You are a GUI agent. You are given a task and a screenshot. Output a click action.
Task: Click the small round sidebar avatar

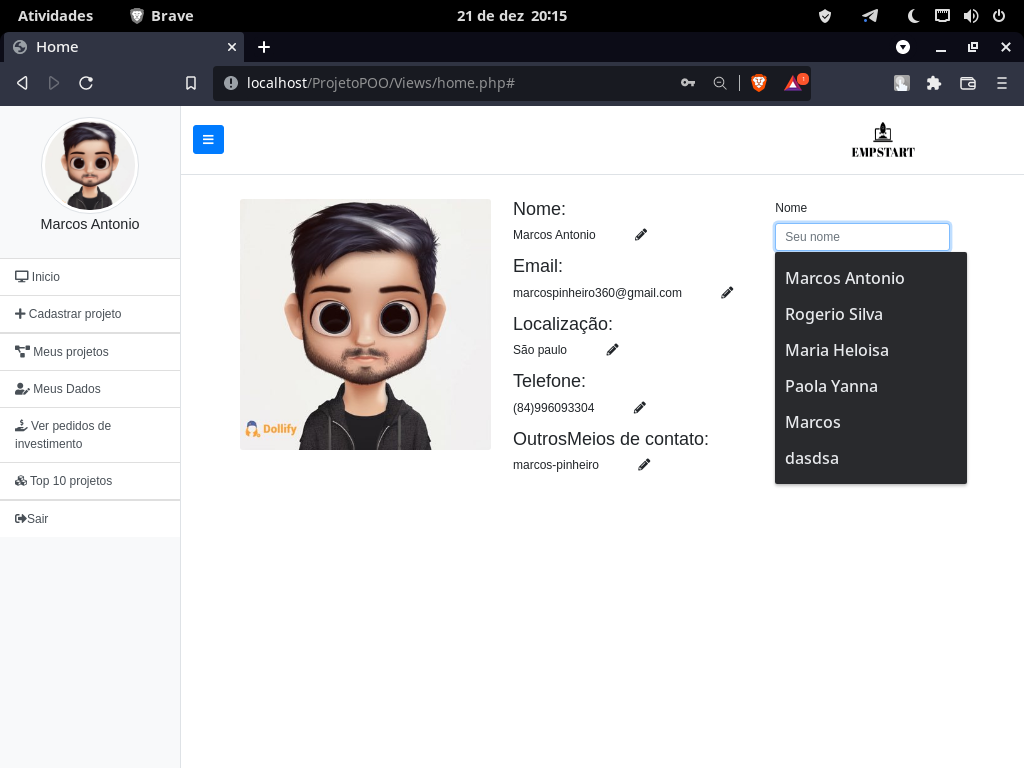point(90,165)
